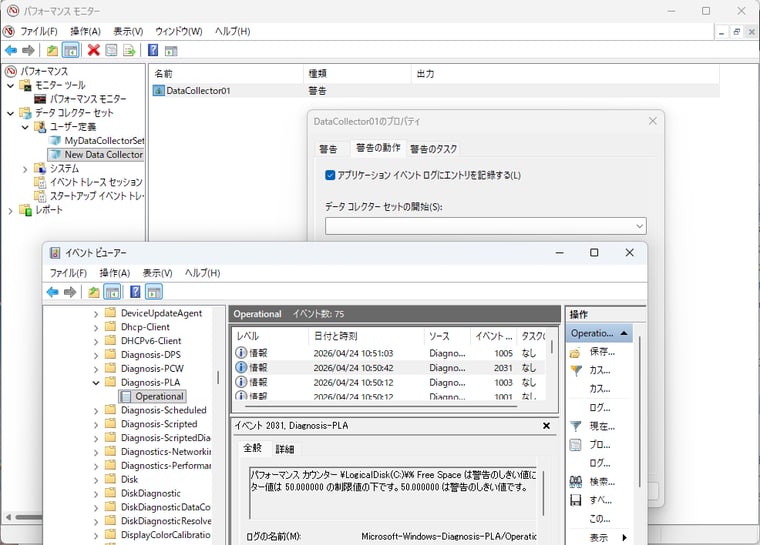
Task: Expand the システム tree node
Action: click(25, 169)
